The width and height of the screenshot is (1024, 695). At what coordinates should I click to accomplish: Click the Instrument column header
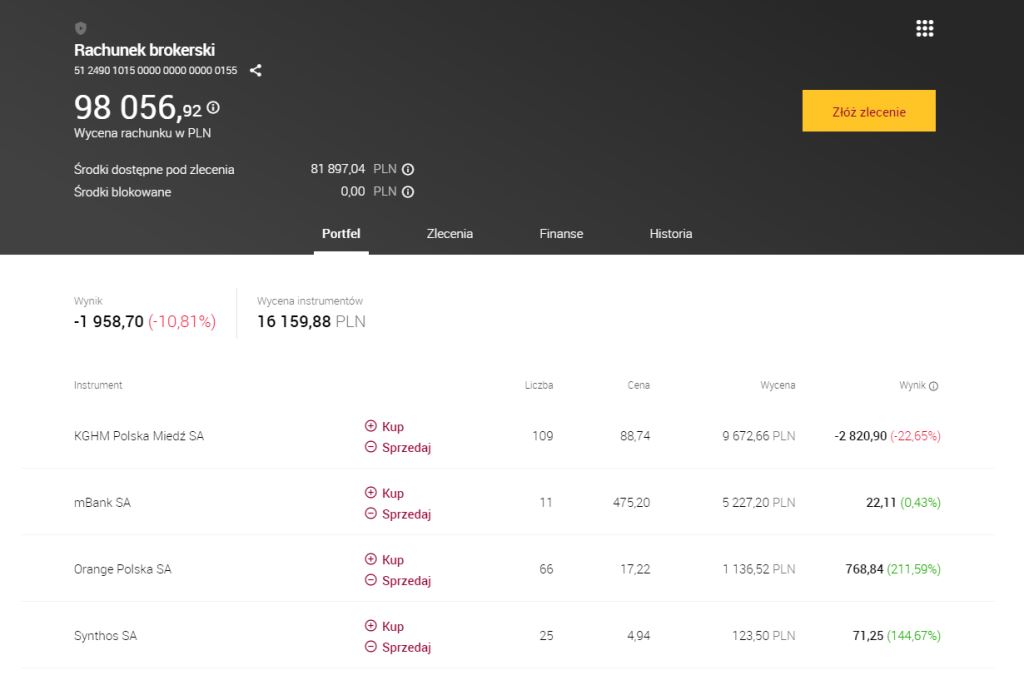coord(98,385)
